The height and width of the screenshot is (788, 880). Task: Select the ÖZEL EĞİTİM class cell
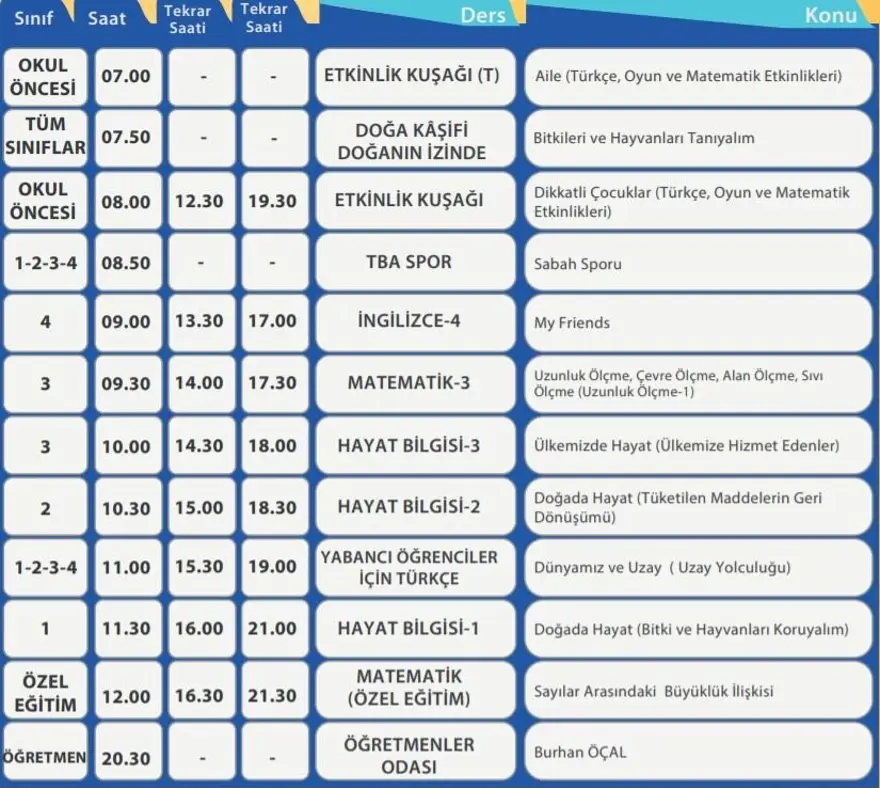click(44, 693)
